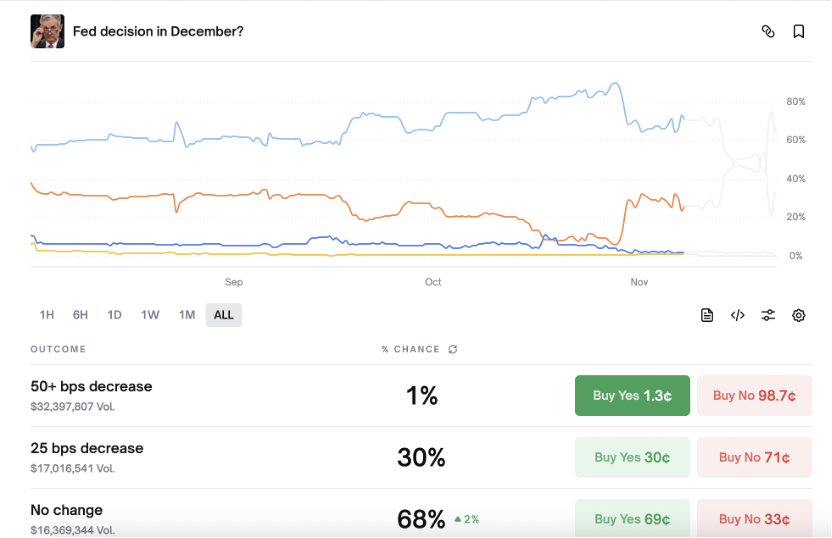Viewport: 832px width, 538px height.
Task: Select the 1H time range
Action: [47, 315]
